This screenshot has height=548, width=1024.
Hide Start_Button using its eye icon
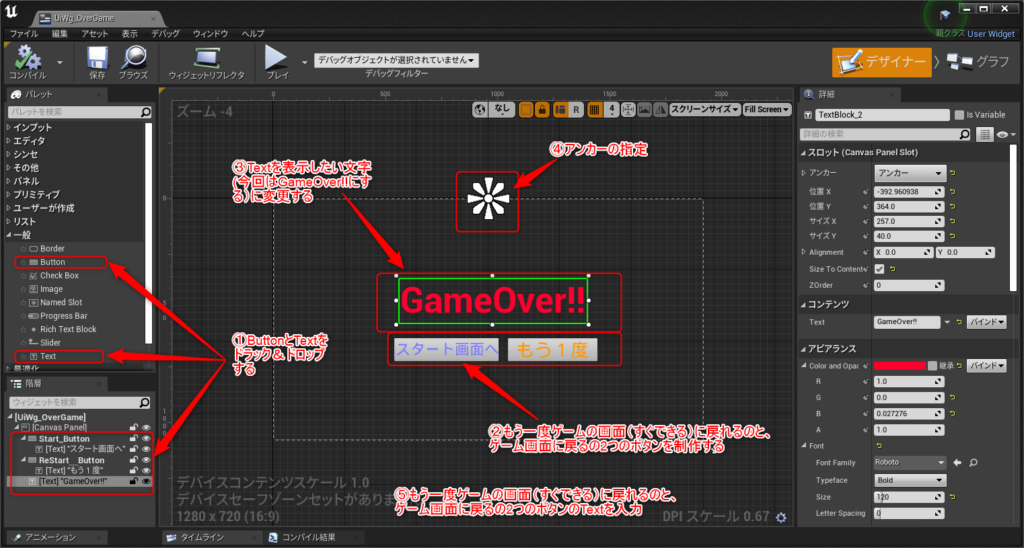pos(146,438)
